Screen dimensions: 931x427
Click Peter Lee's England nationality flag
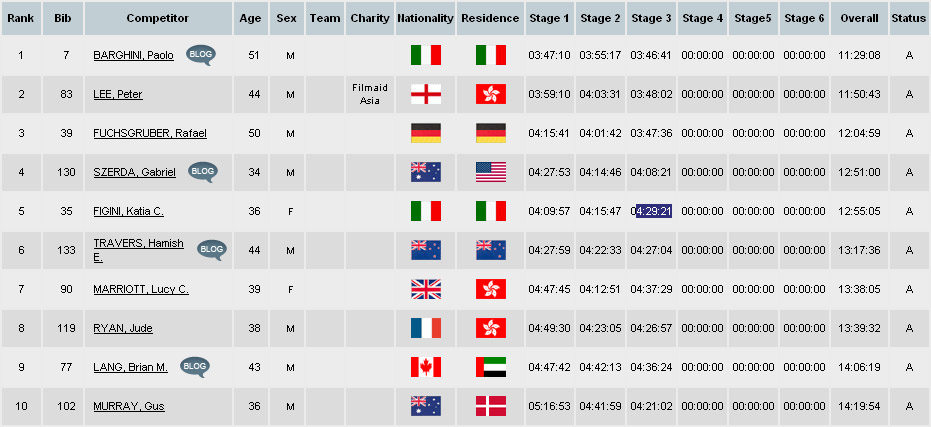[x=426, y=94]
